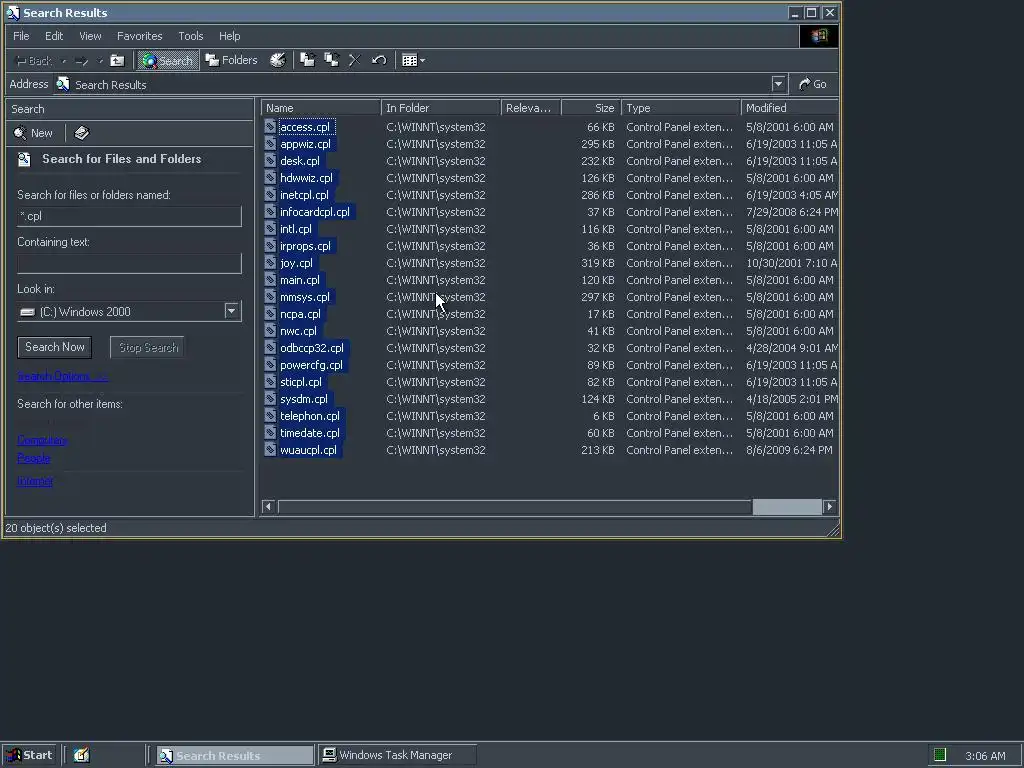The height and width of the screenshot is (768, 1024).
Task: Click the Internet link
Action: coord(35,481)
